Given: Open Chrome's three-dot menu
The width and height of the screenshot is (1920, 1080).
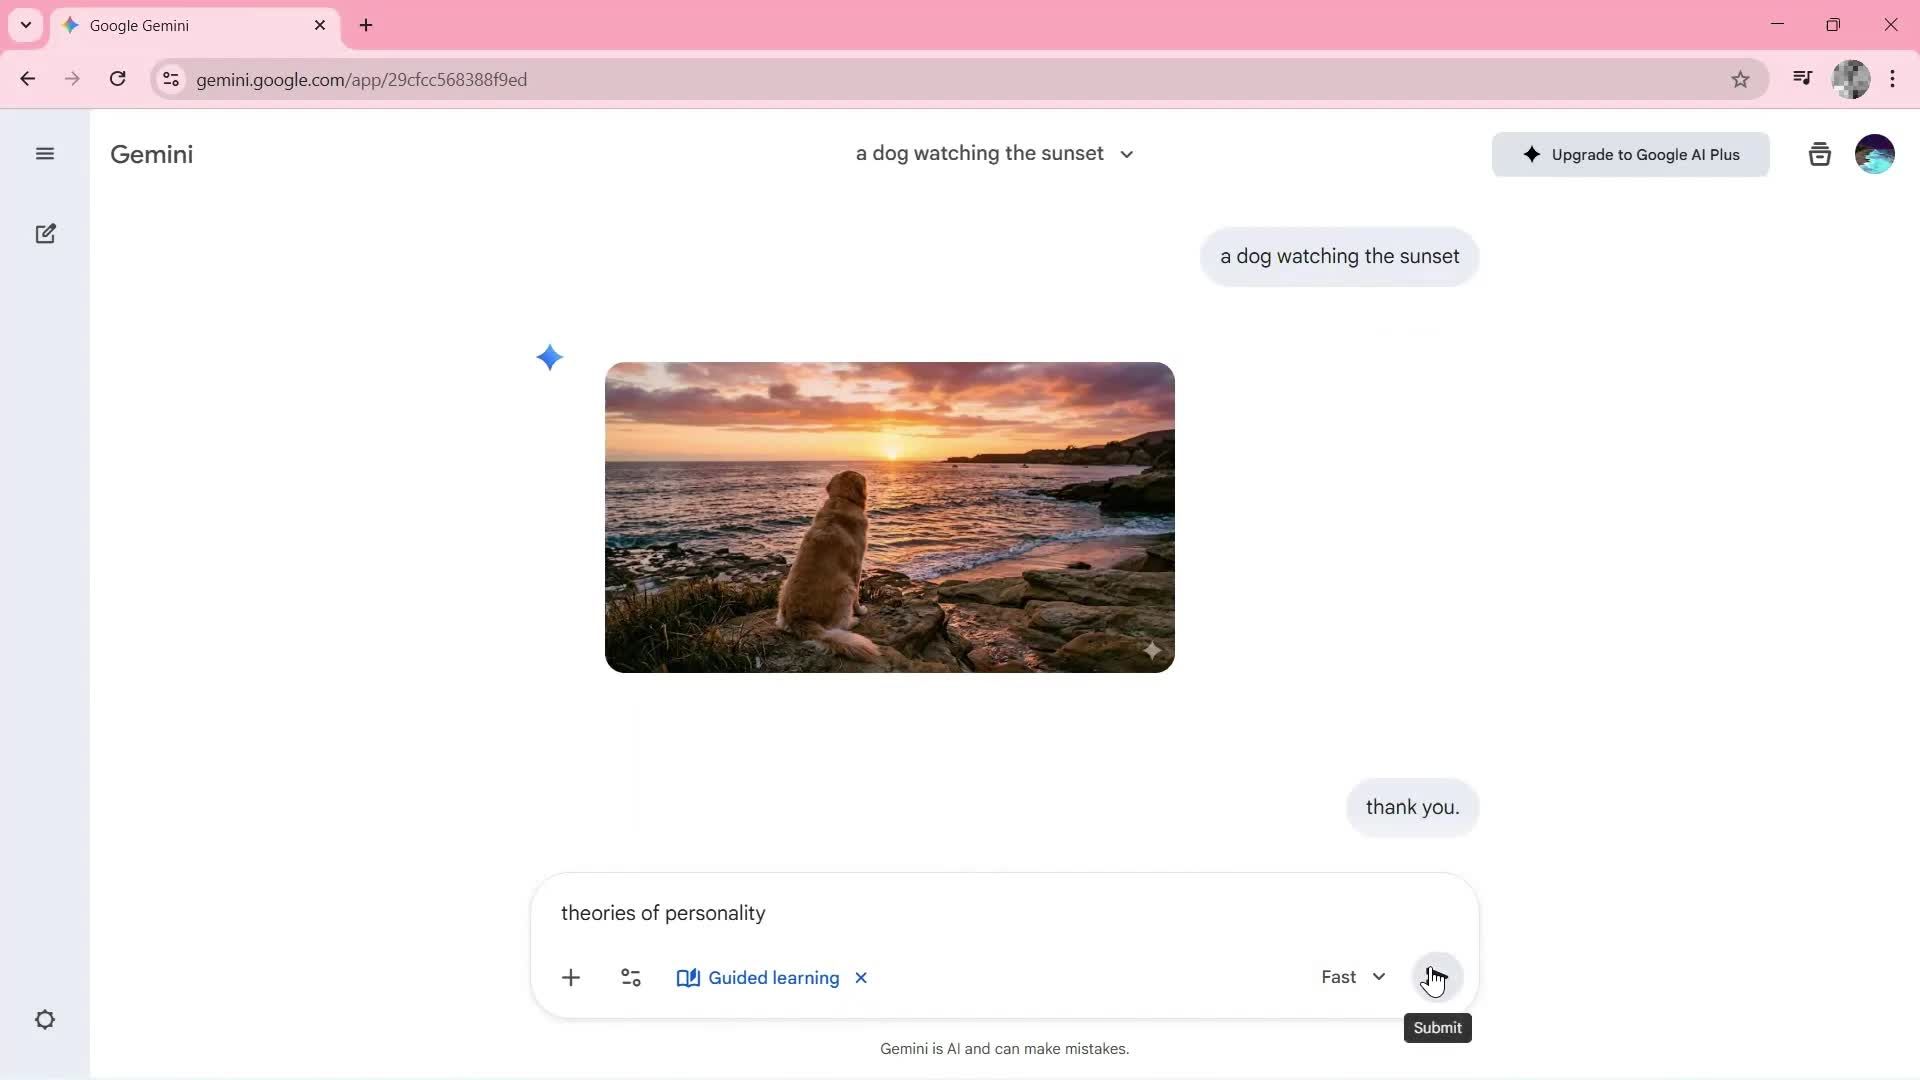Looking at the screenshot, I should [x=1894, y=79].
